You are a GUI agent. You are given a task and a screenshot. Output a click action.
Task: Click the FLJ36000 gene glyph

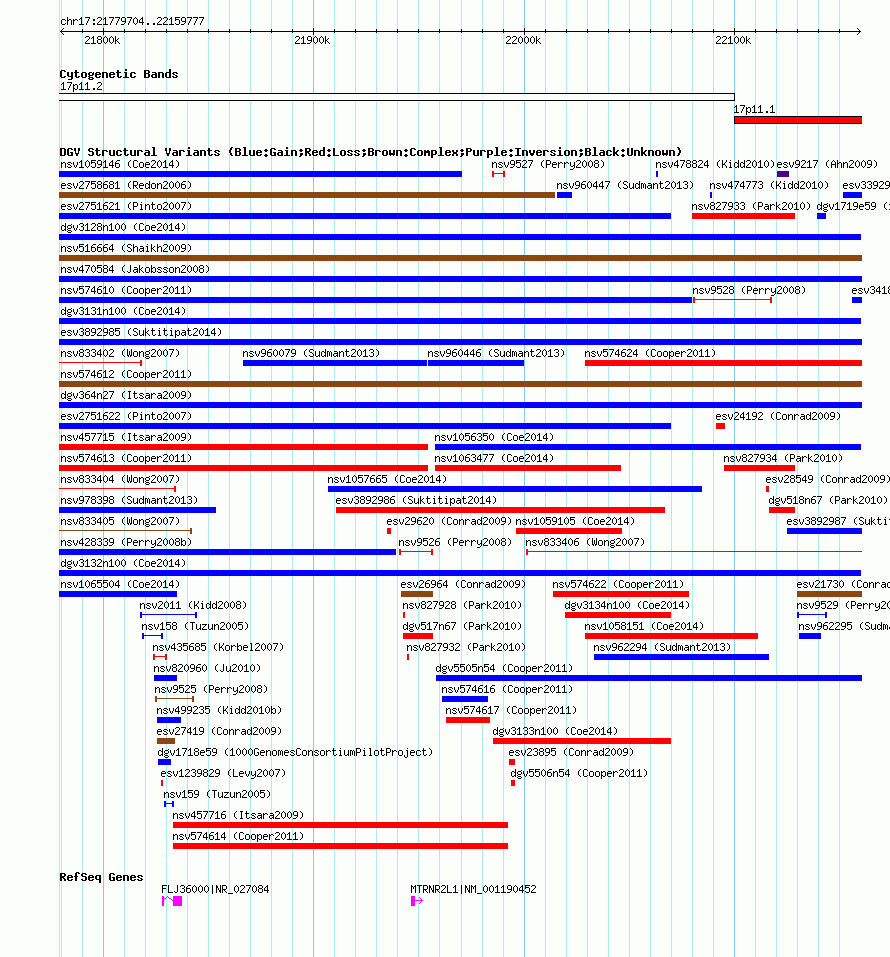(172, 901)
